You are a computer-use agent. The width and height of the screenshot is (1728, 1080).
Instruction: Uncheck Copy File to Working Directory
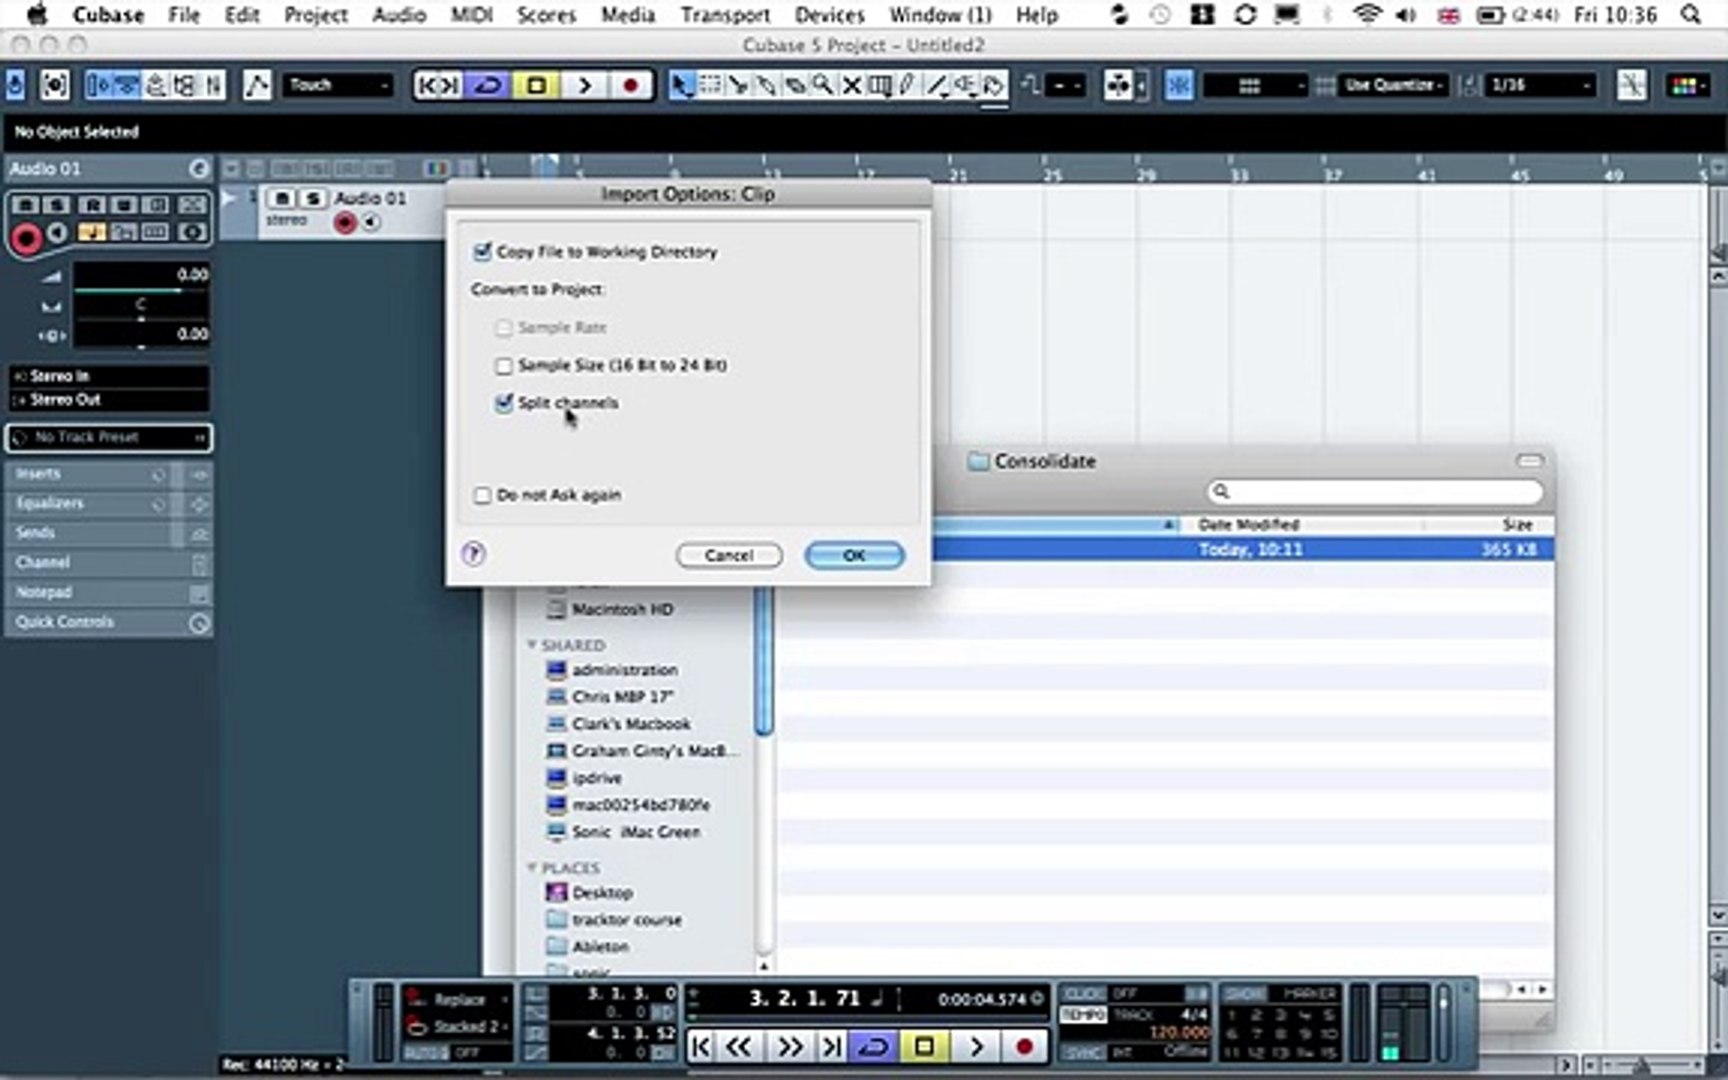point(482,252)
